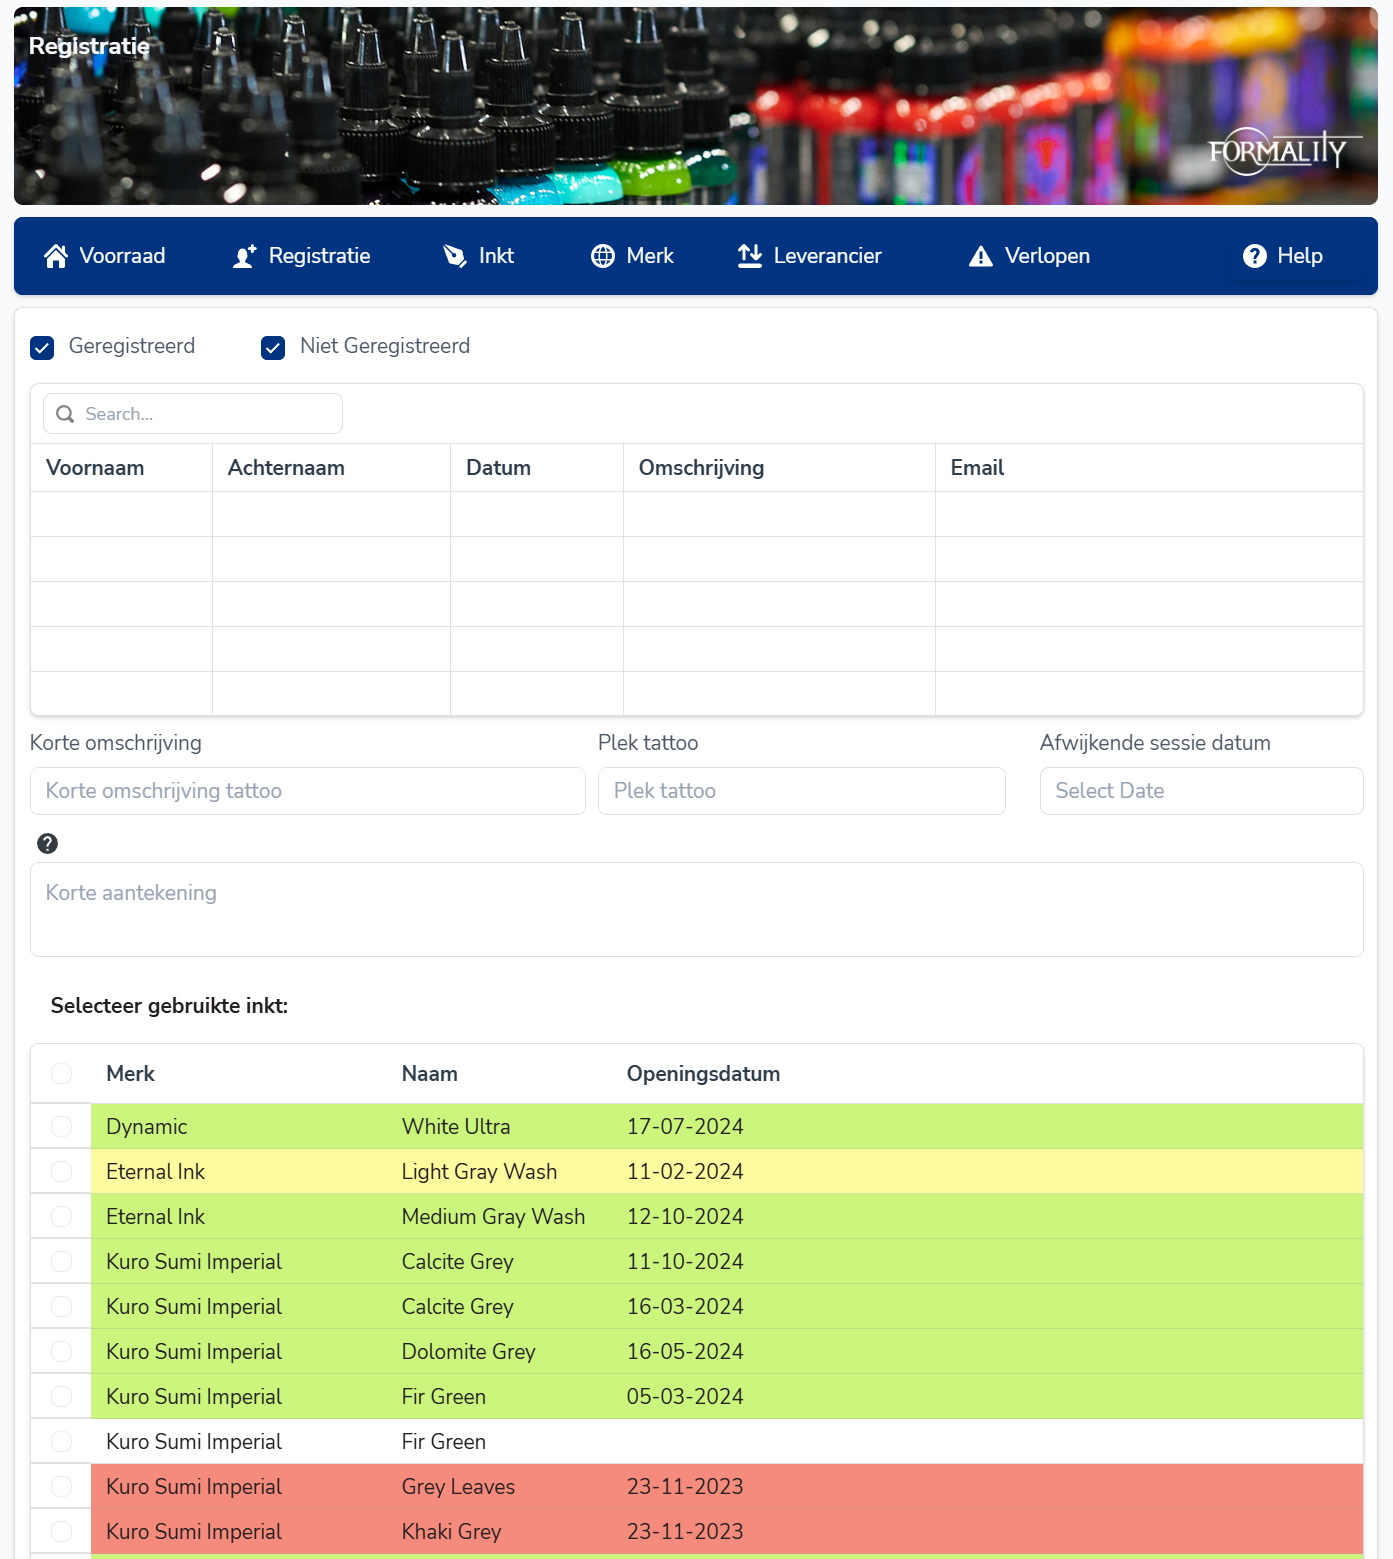Screen dimensions: 1393x1559
Task: Click the Registratie person-plus icon
Action: tap(245, 256)
